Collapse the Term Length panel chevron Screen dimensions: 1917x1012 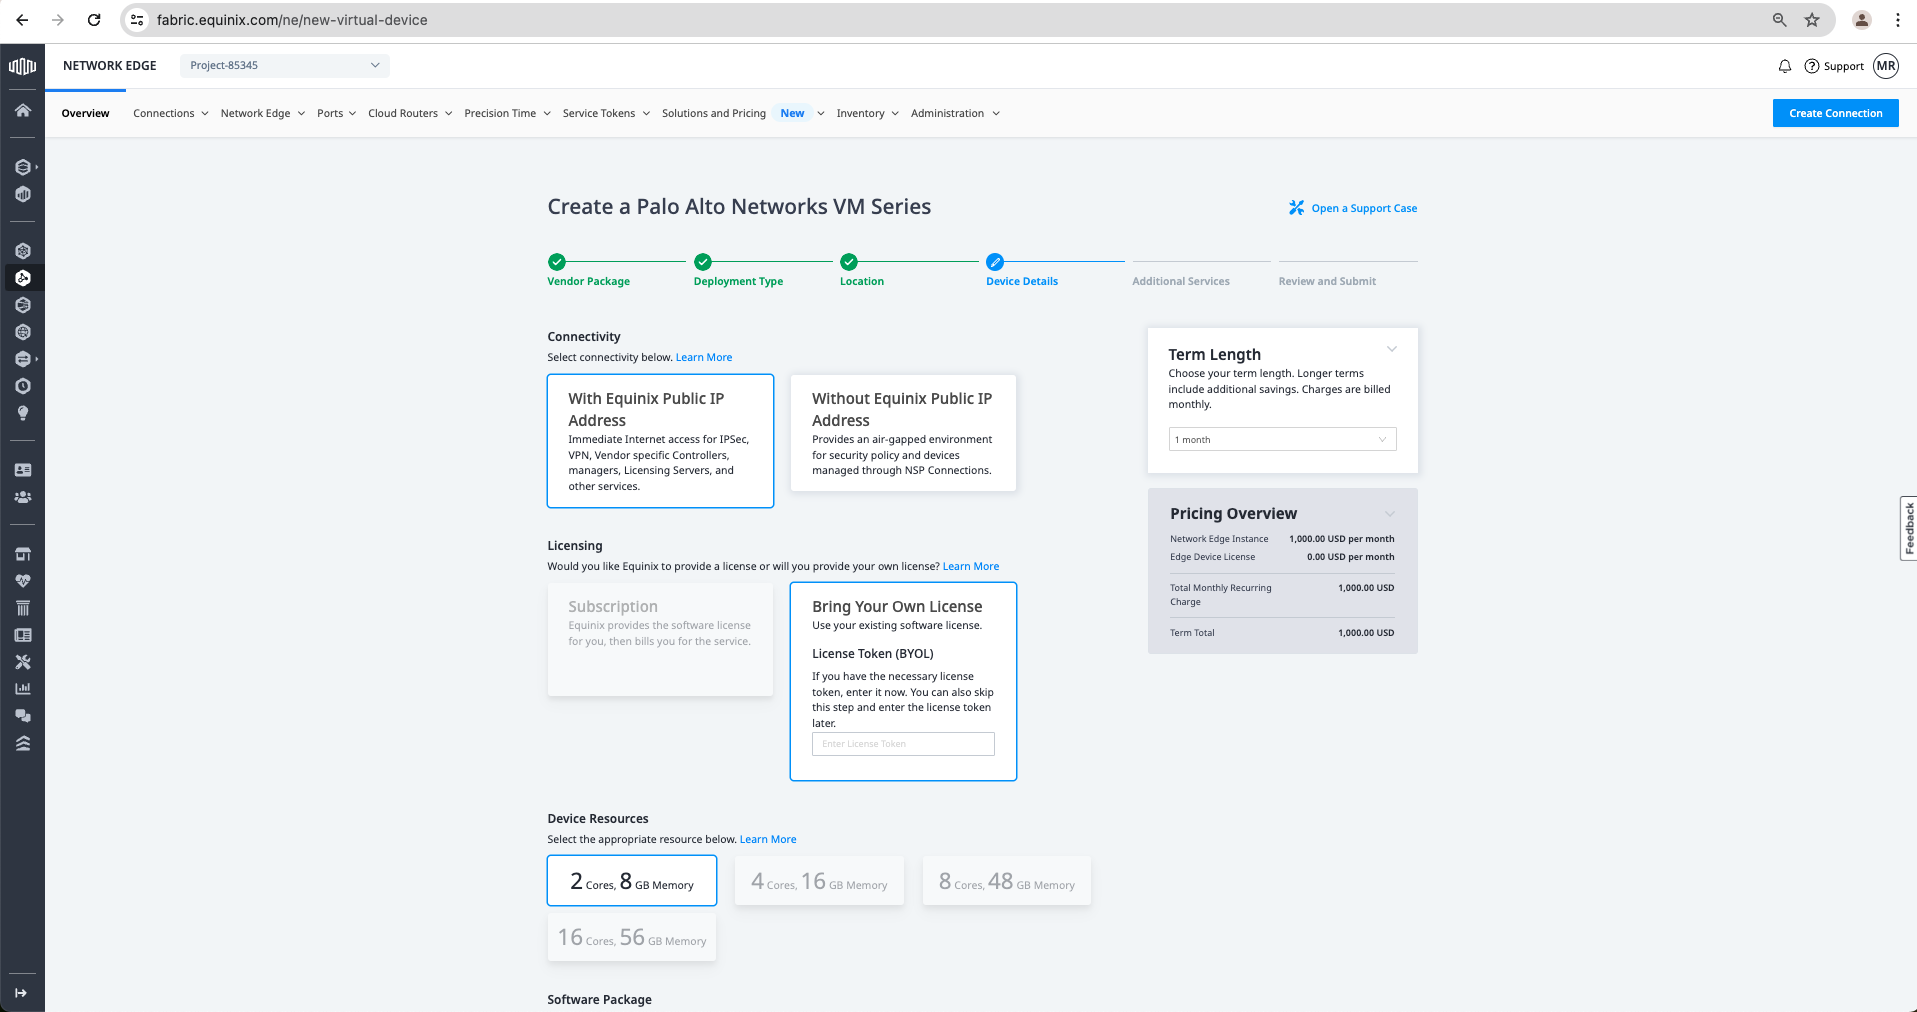click(1391, 349)
